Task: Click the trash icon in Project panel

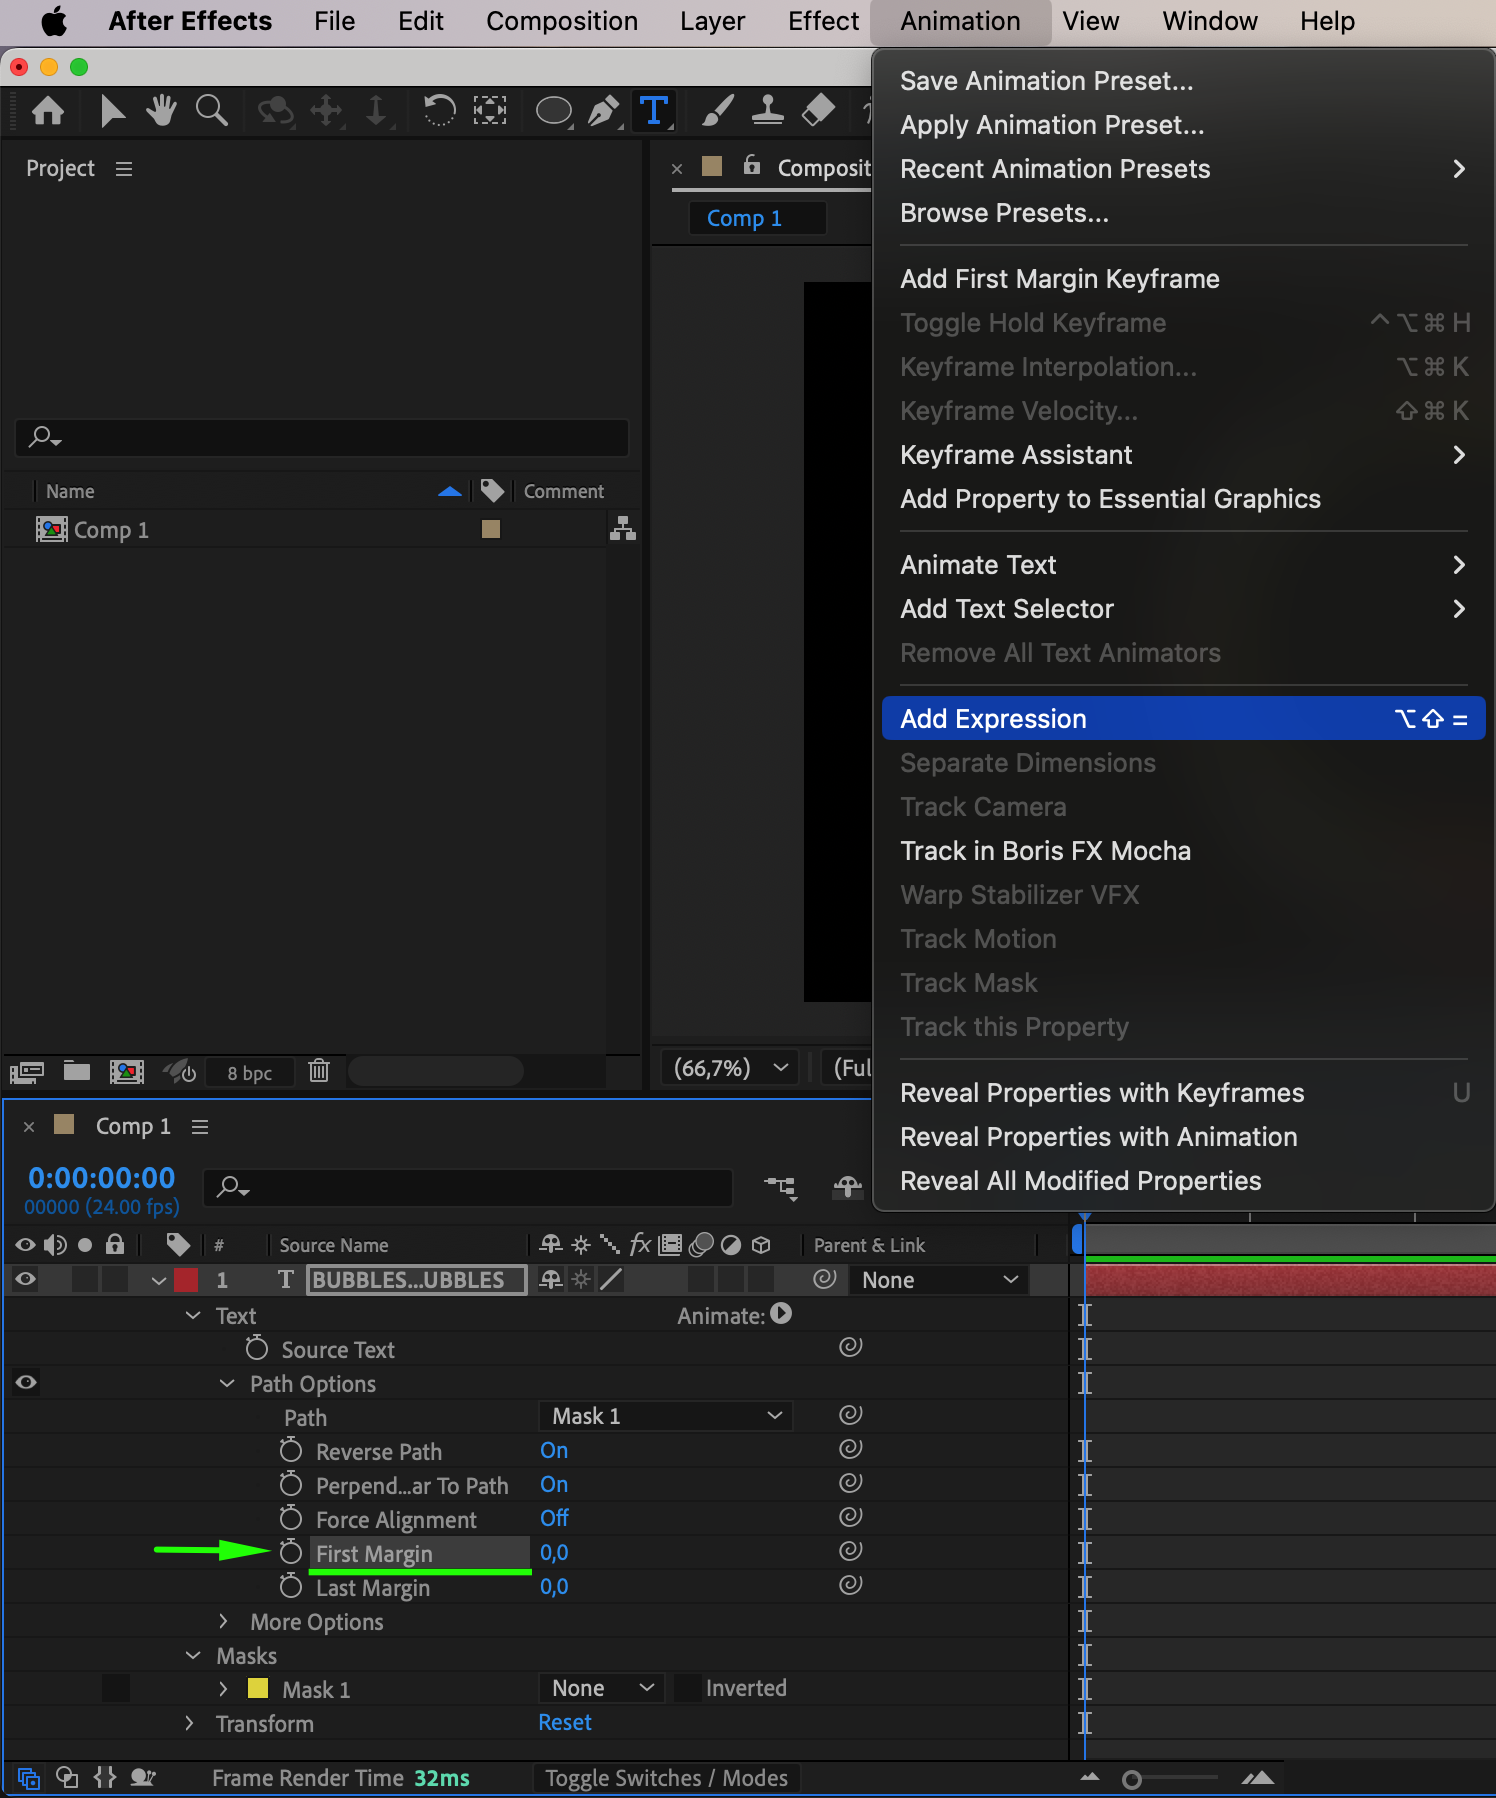Action: tap(319, 1071)
